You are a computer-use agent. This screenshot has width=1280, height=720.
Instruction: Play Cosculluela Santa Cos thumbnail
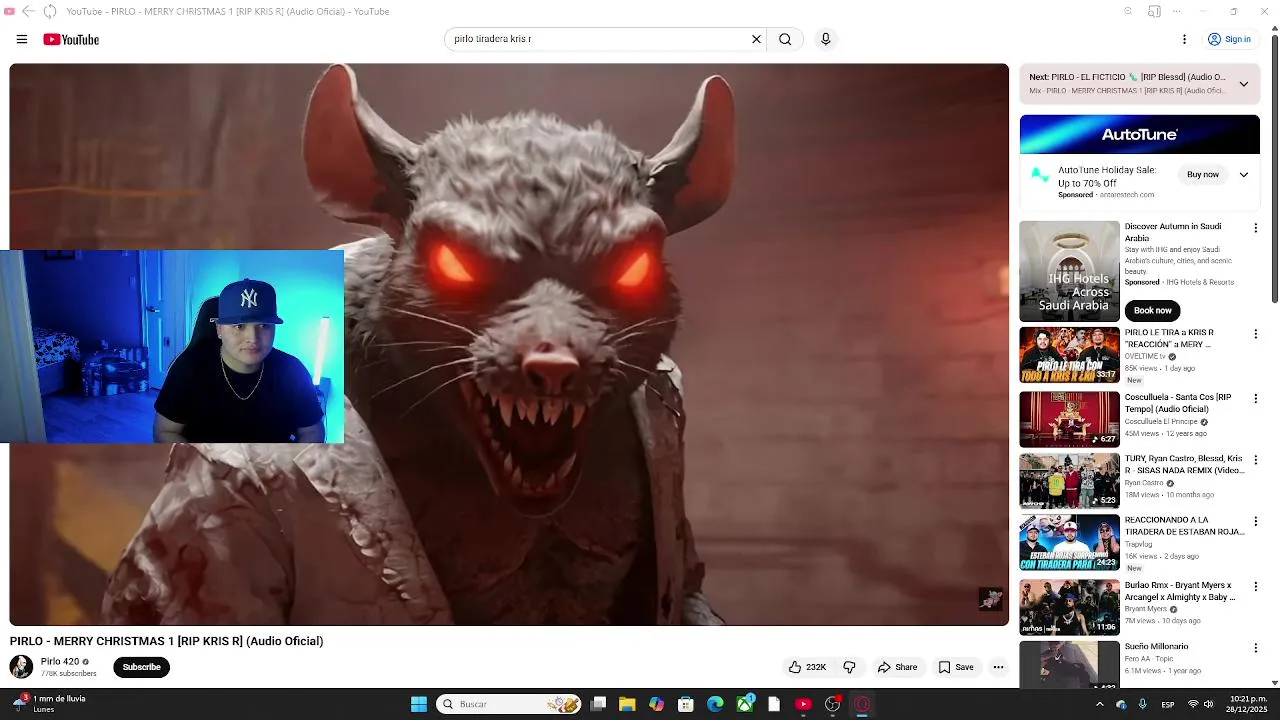[x=1069, y=419]
